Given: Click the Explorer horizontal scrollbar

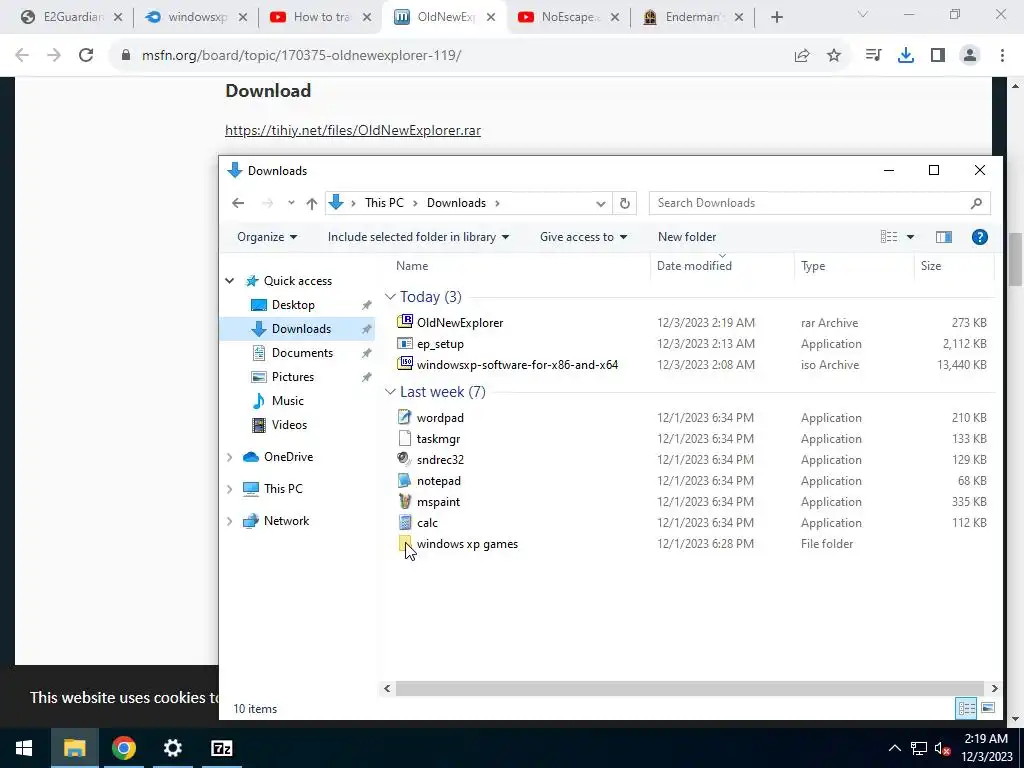Looking at the screenshot, I should click(690, 688).
